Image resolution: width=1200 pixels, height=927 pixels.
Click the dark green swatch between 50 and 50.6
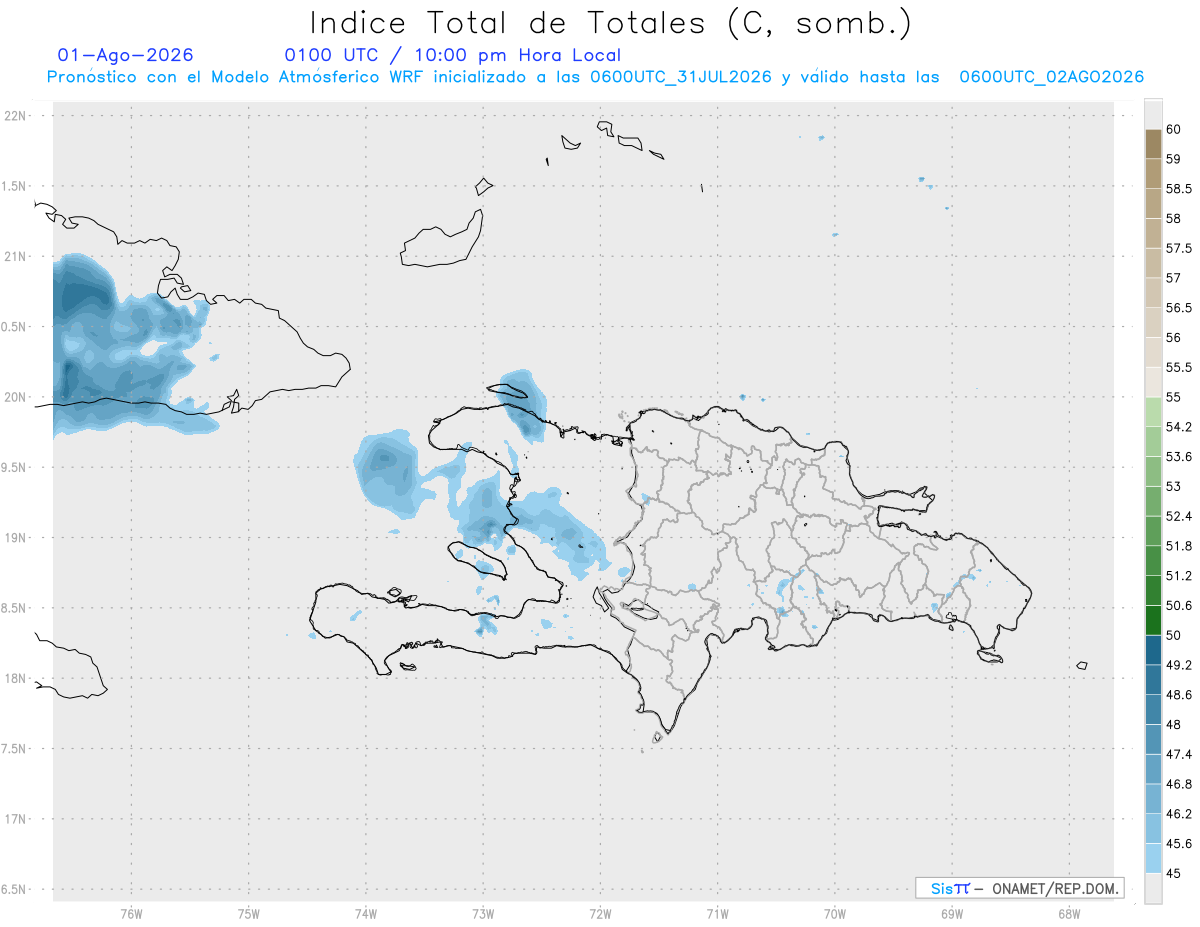[x=1153, y=620]
